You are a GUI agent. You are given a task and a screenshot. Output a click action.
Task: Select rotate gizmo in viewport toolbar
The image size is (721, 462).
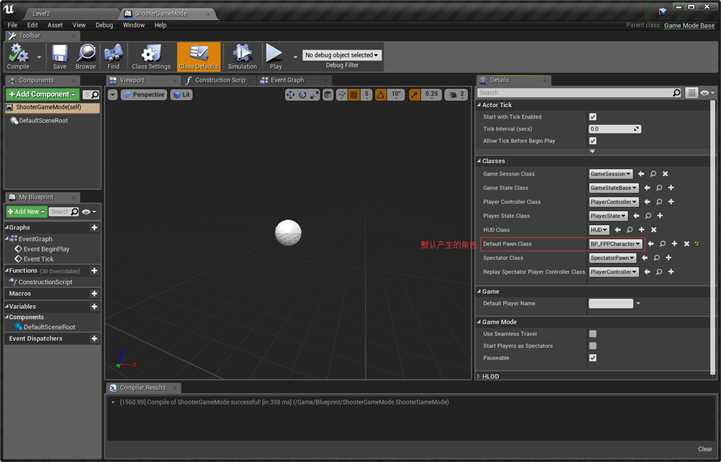coord(303,95)
